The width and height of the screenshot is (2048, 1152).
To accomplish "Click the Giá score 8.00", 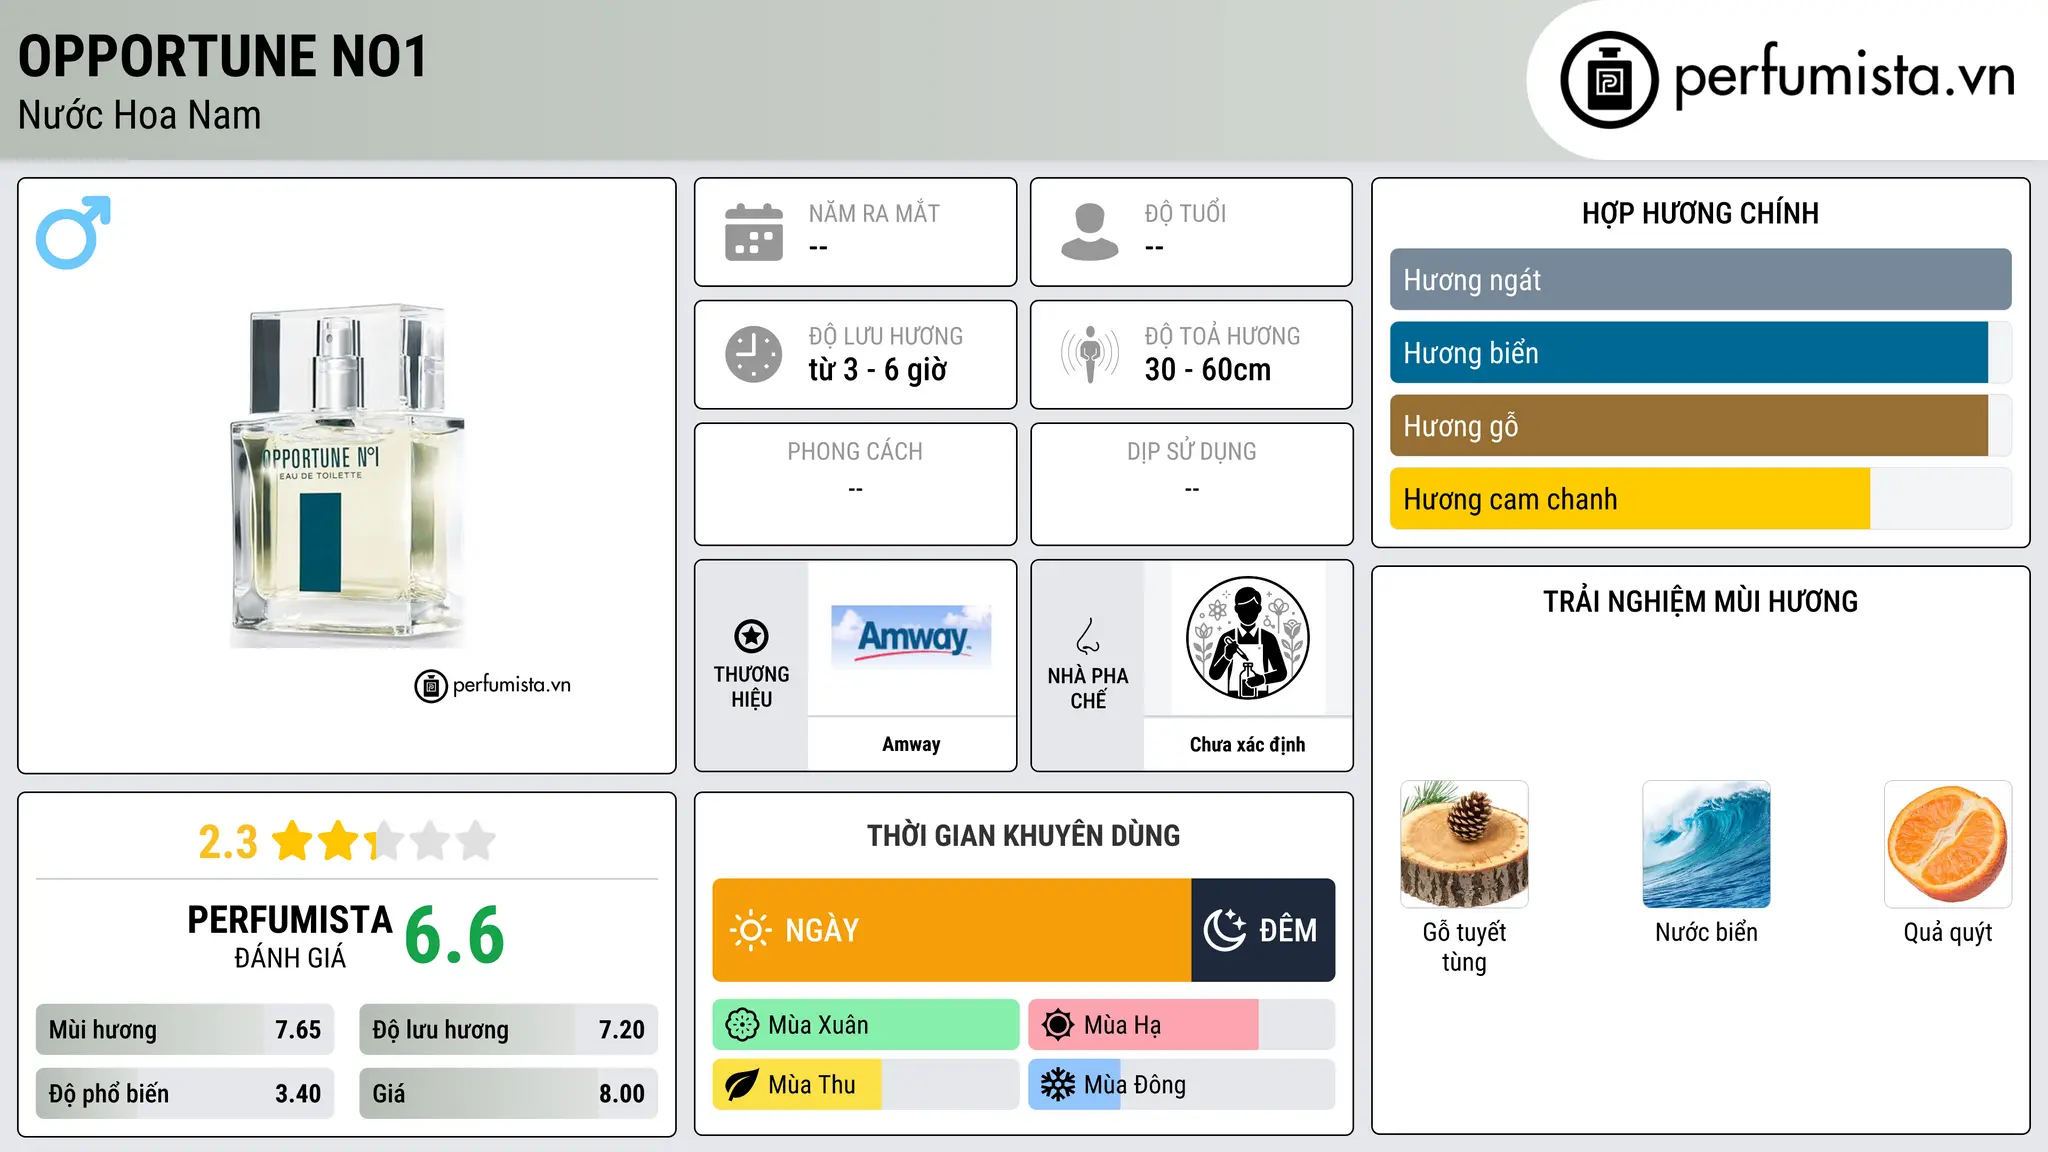I will pos(622,1094).
